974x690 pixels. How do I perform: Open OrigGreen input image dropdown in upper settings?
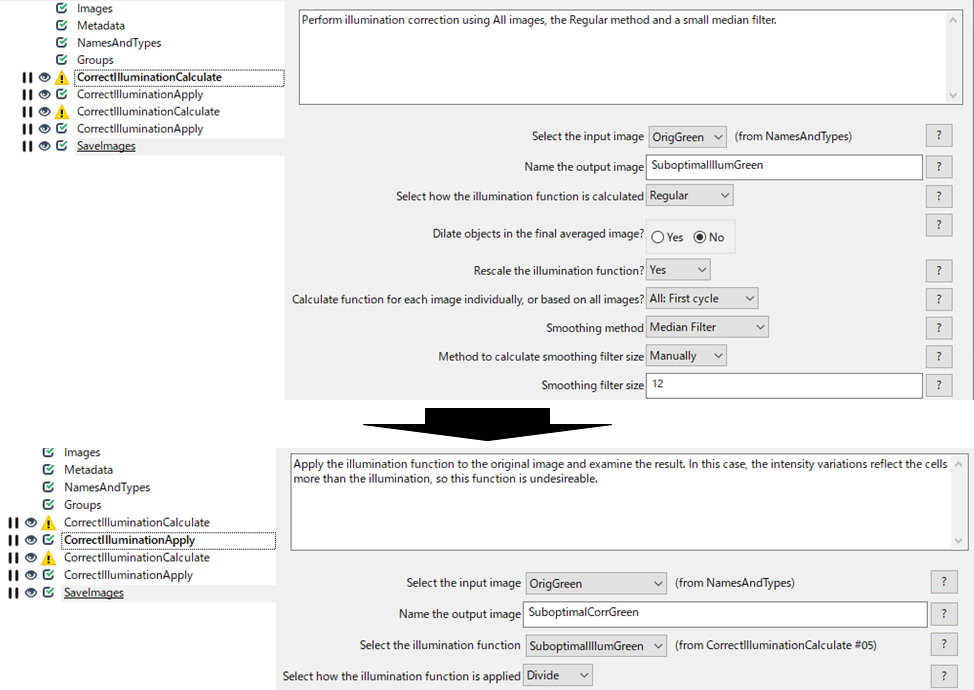tap(687, 137)
